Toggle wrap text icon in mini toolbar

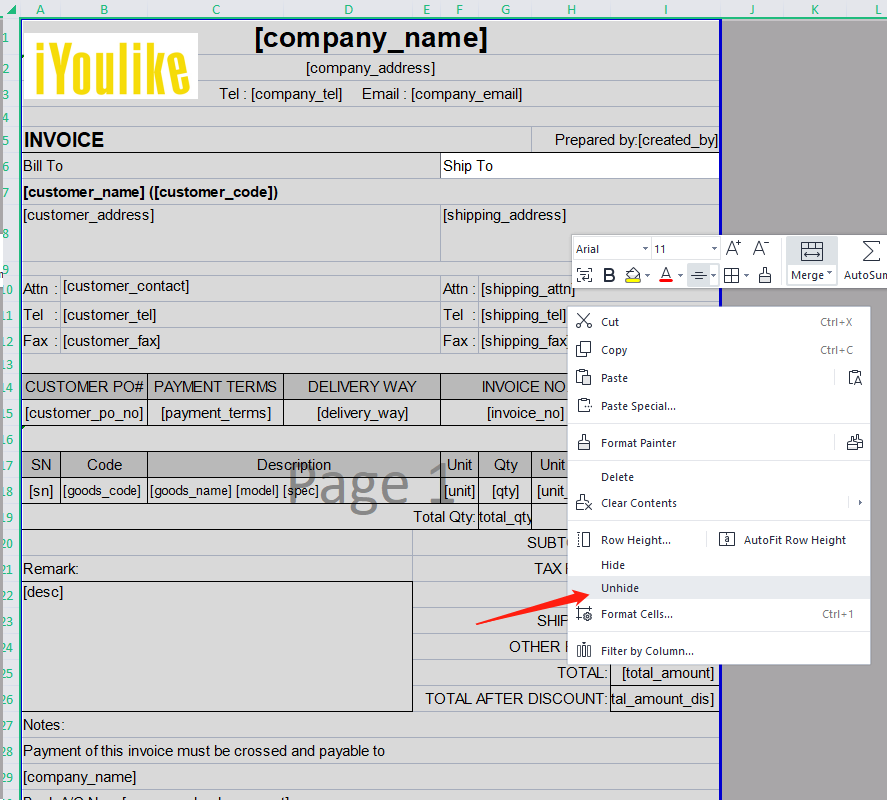click(584, 275)
